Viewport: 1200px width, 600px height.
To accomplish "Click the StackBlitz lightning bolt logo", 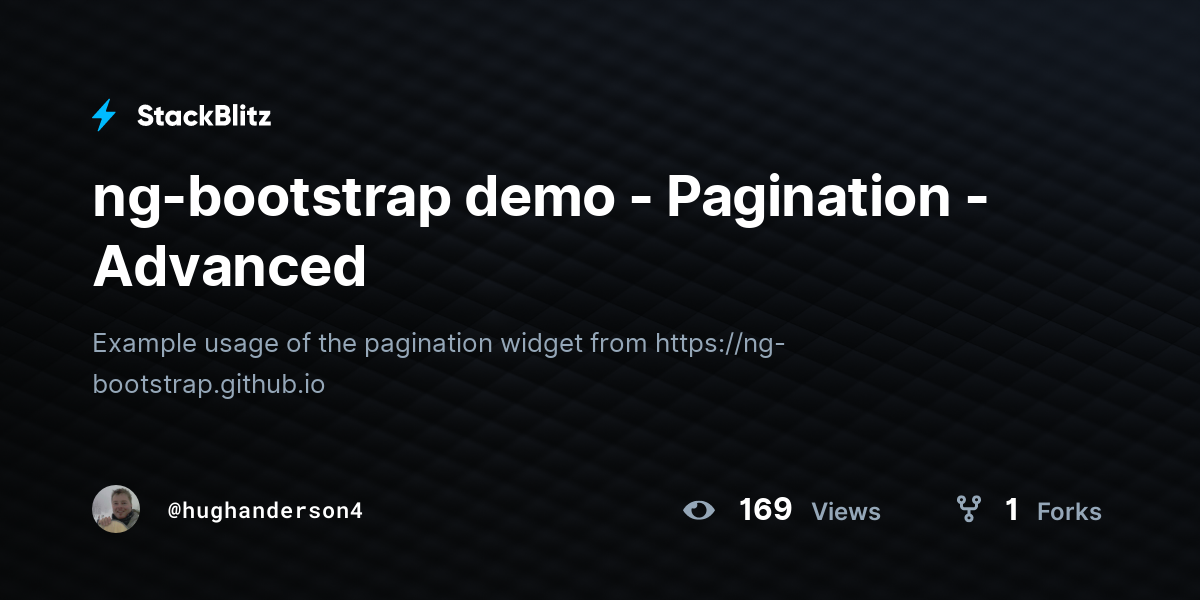I will 104,116.
